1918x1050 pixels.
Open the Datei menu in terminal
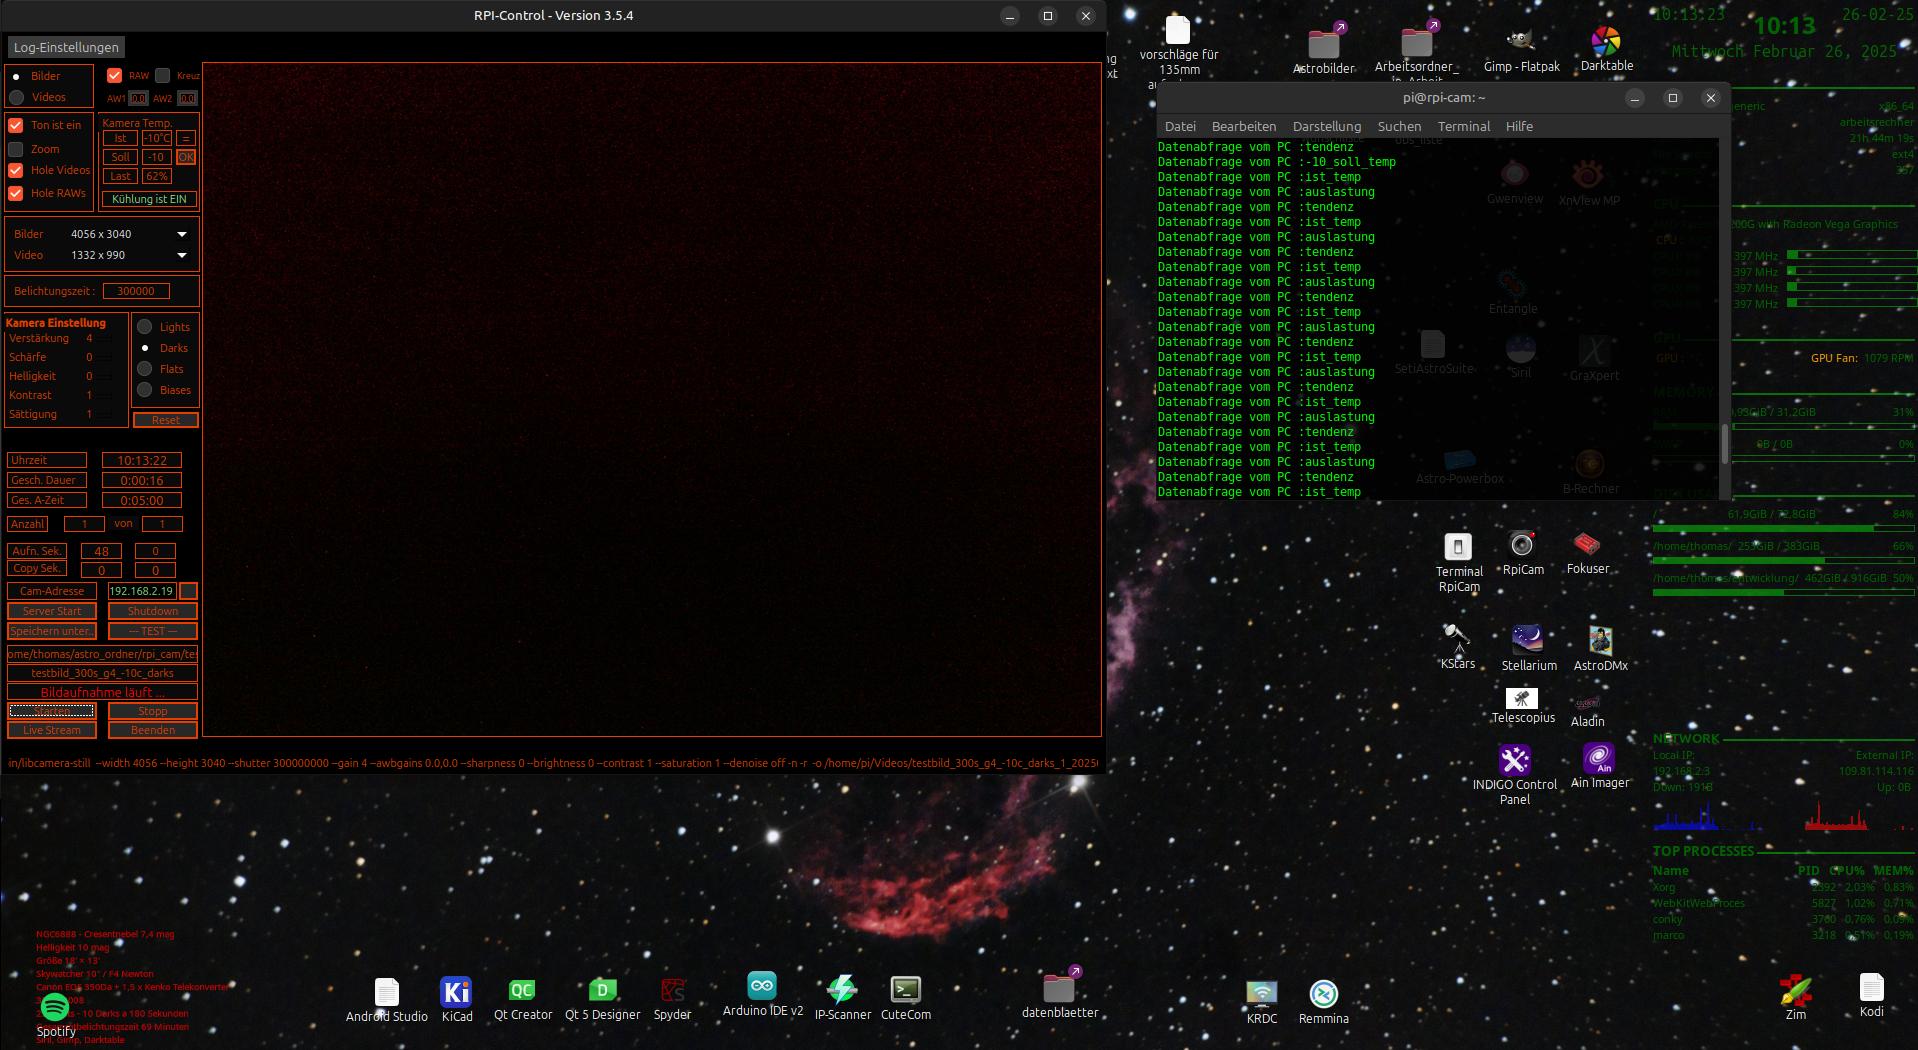(1180, 127)
